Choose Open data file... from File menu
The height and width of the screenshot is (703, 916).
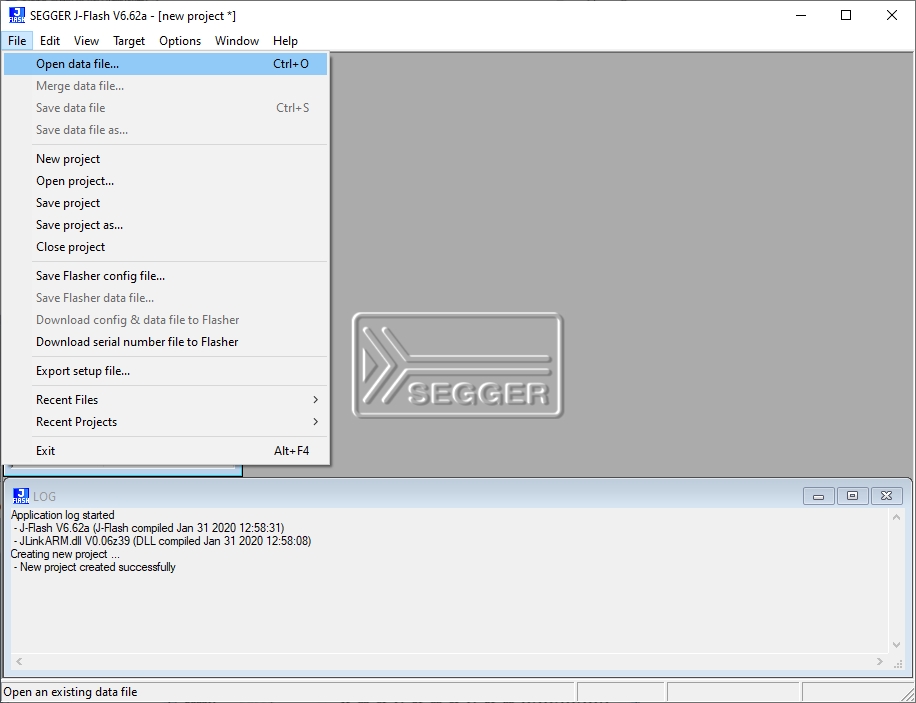(165, 64)
